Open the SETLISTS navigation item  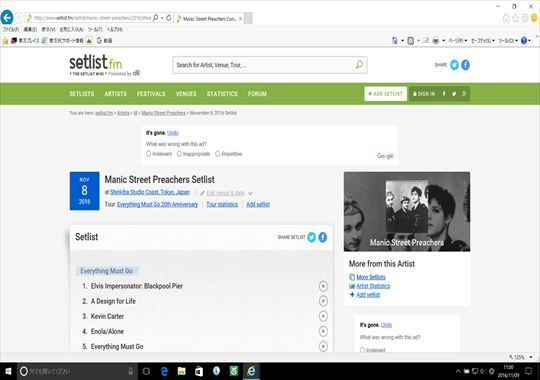[82, 94]
